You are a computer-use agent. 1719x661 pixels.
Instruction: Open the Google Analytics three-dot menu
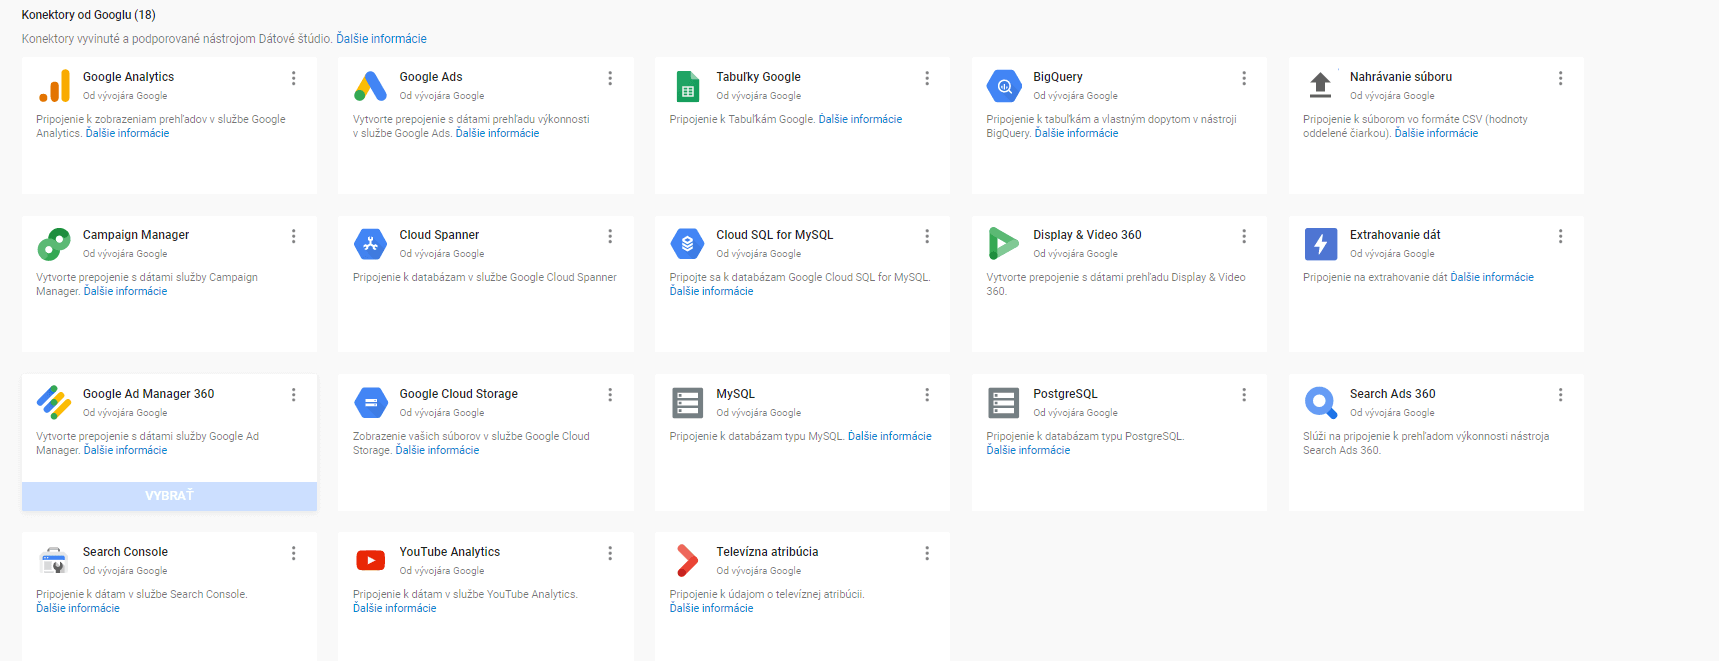point(294,78)
